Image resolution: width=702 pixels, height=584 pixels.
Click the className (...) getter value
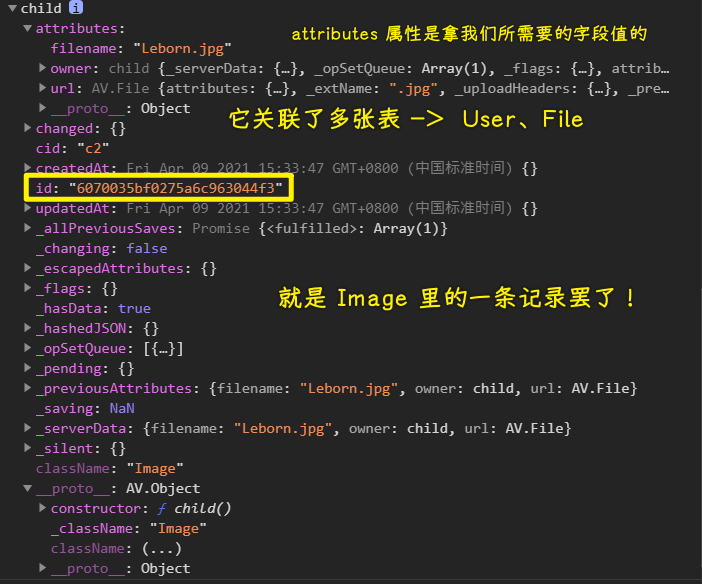click(x=162, y=548)
